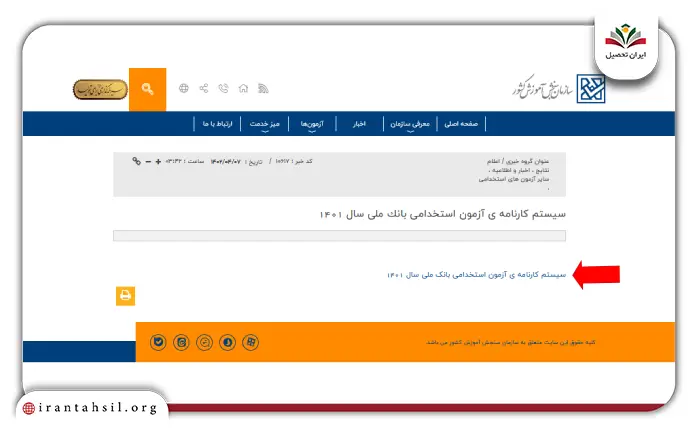The height and width of the screenshot is (430, 700).
Task: Click the footer copyright text
Action: [511, 342]
